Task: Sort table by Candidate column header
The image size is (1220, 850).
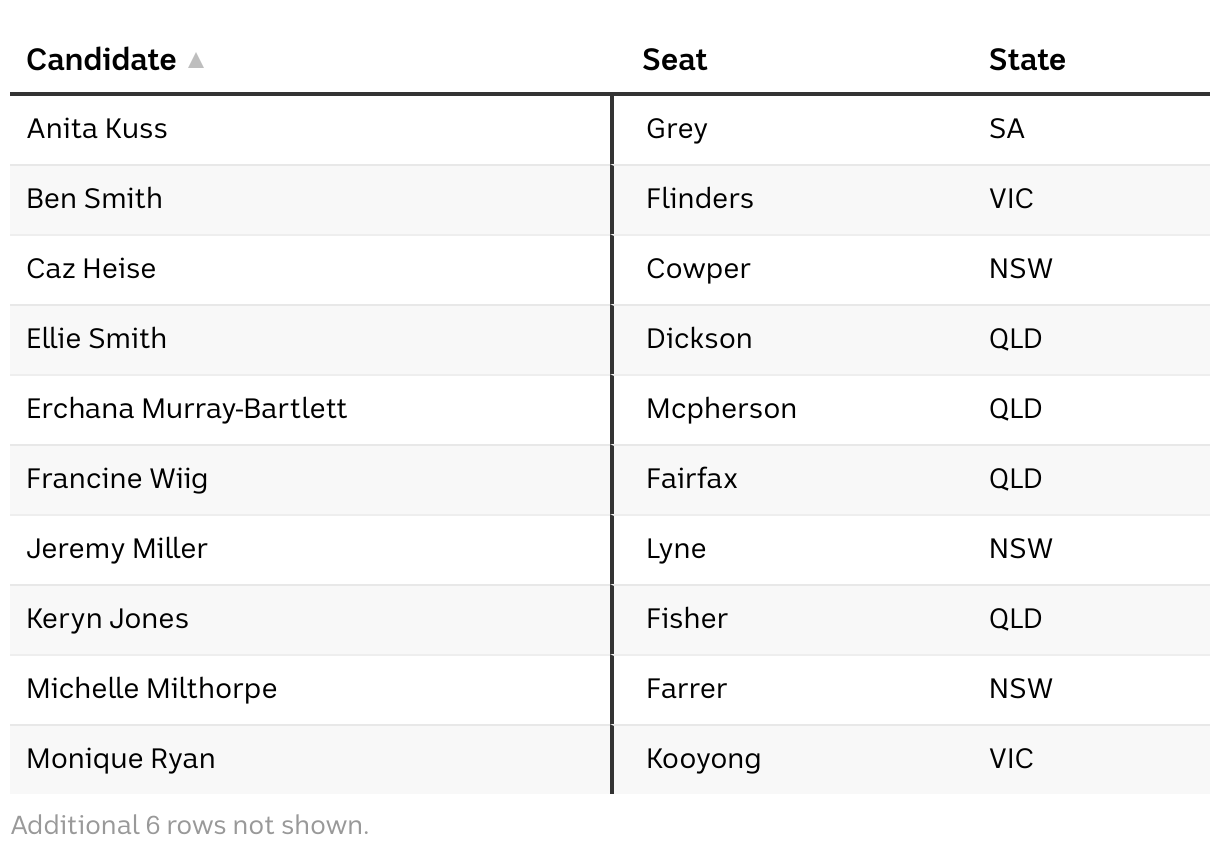Action: [x=101, y=60]
